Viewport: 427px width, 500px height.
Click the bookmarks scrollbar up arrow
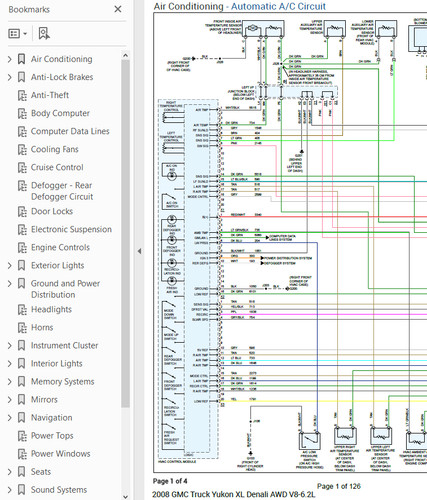pos(125,55)
